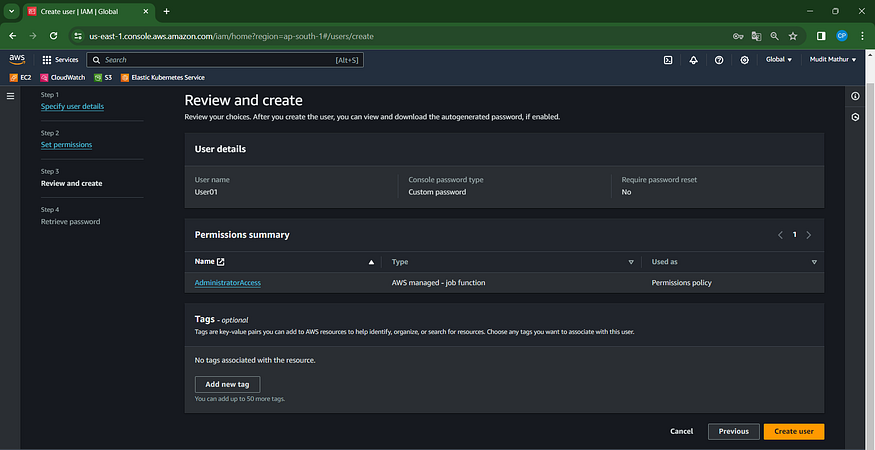Open the Services grid menu

(60, 60)
